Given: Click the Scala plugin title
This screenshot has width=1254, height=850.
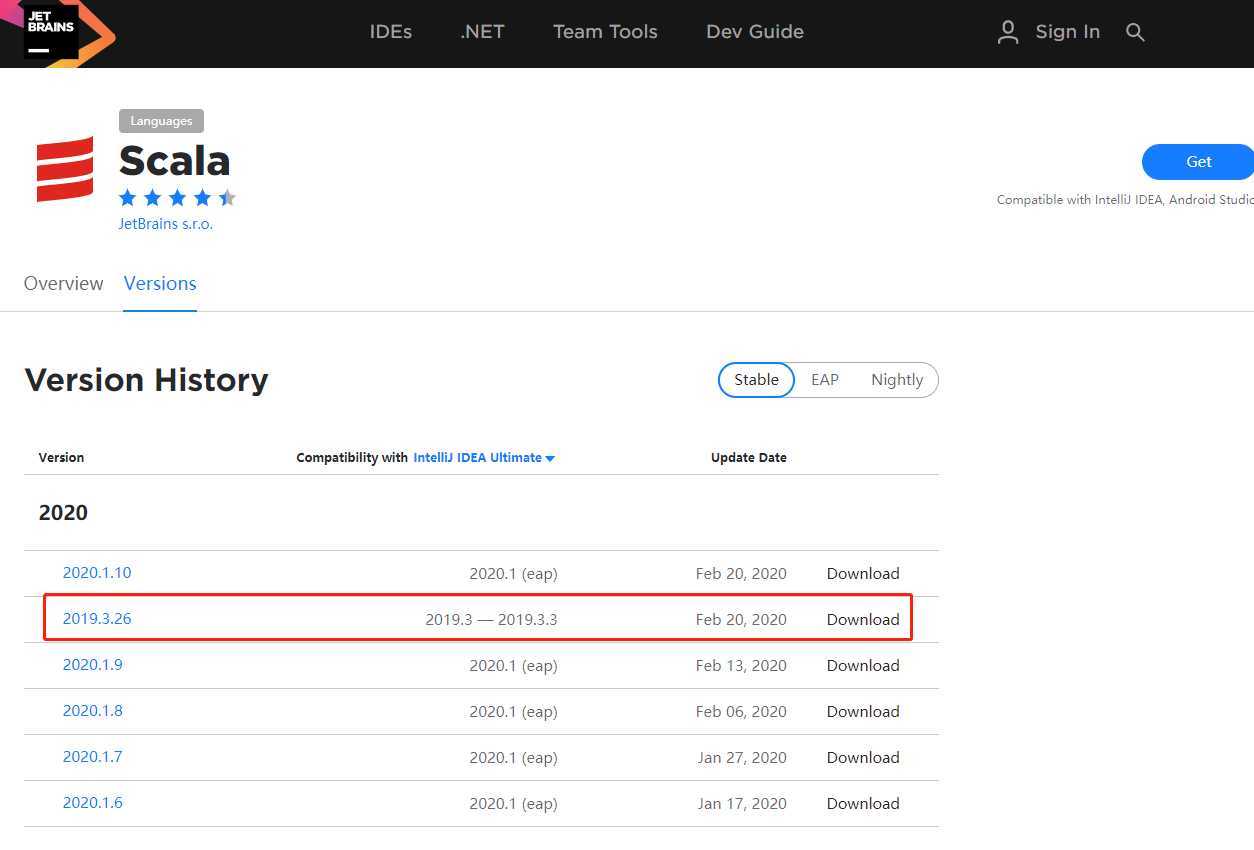Looking at the screenshot, I should pyautogui.click(x=175, y=161).
